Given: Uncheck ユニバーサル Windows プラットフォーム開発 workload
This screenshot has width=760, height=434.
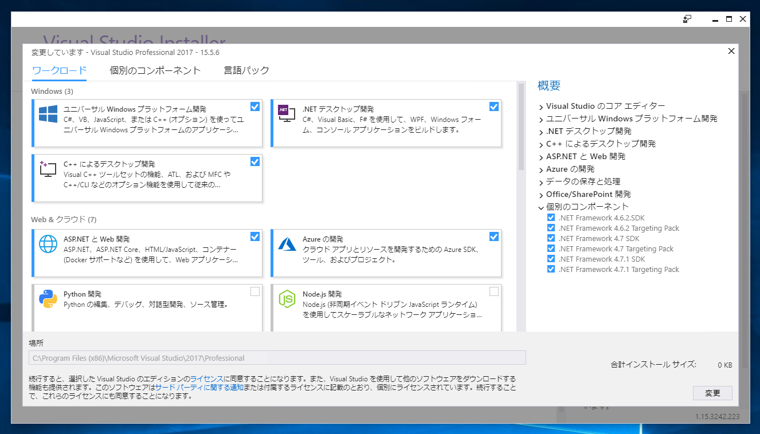Looking at the screenshot, I should 255,106.
